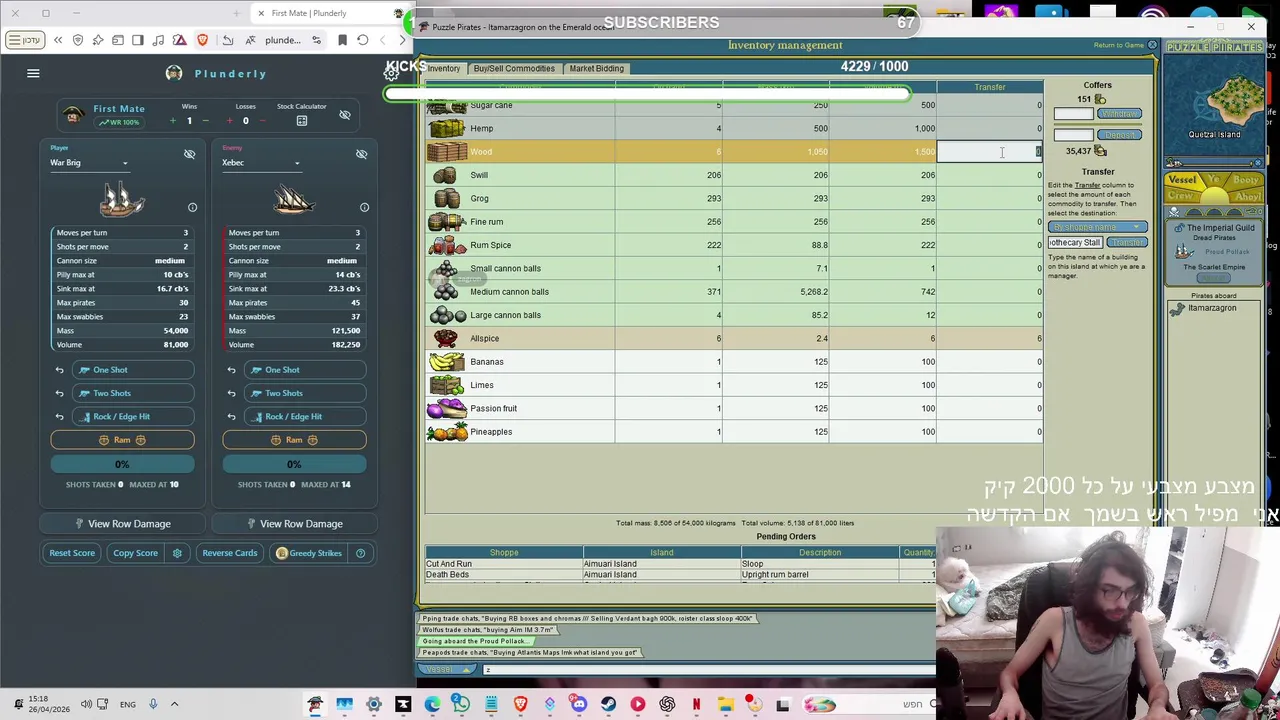Screen dimensions: 1280x720
Task: Focus the Deposit amount input field
Action: 1073,135
